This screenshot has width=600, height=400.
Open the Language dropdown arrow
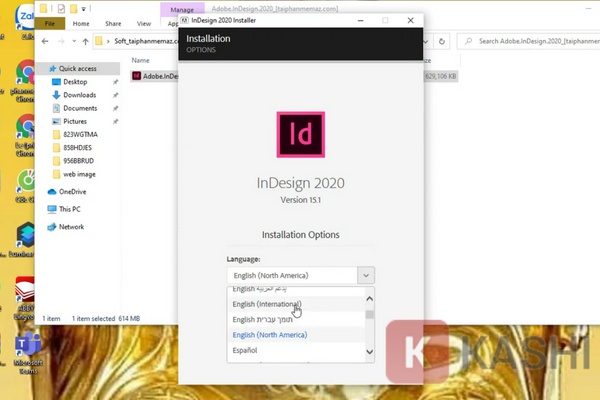tap(366, 275)
